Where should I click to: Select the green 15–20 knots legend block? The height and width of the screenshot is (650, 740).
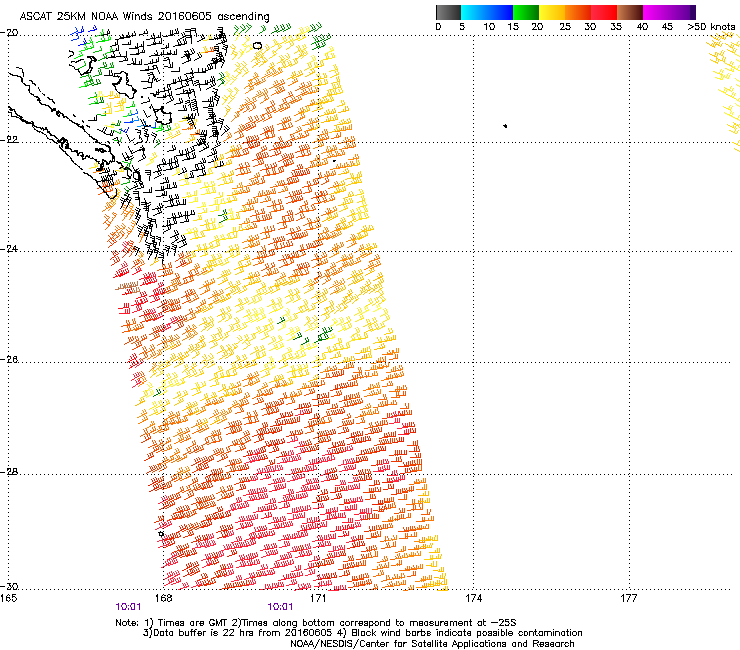tap(526, 12)
